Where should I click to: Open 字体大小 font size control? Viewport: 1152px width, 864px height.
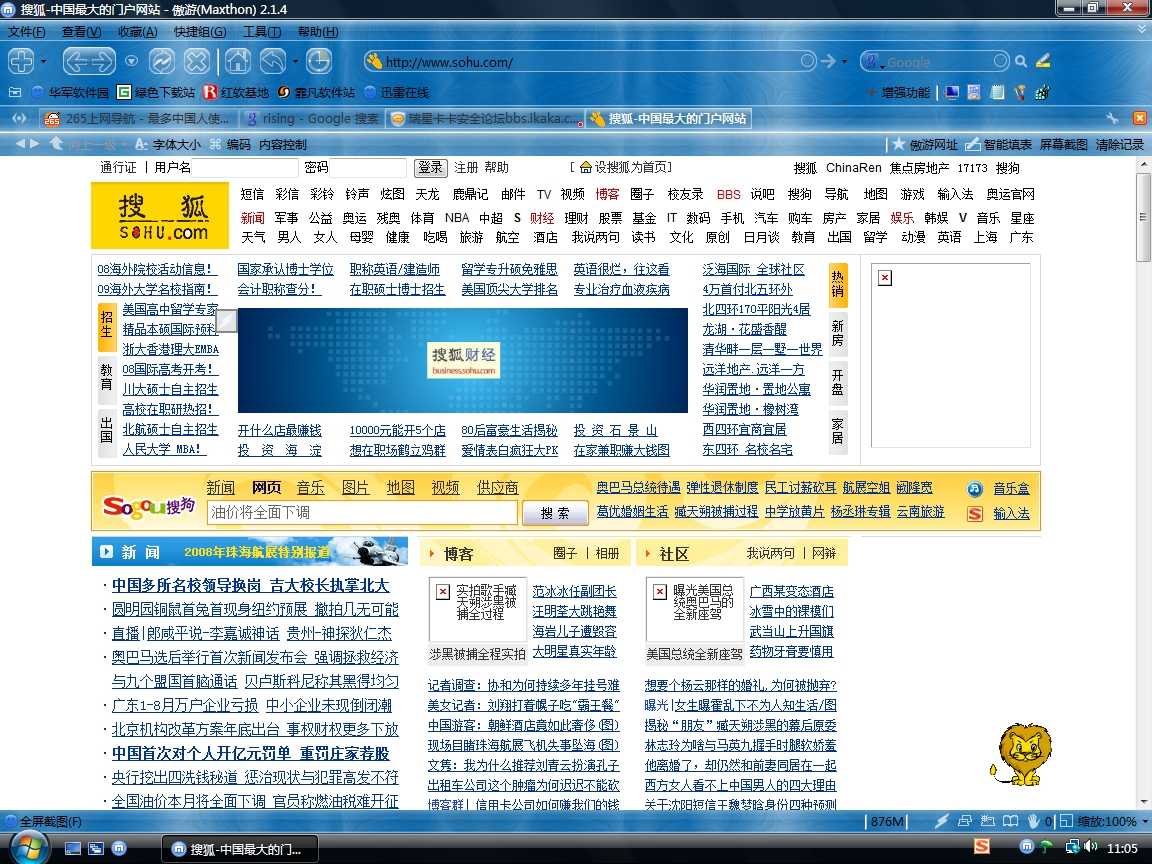coord(168,145)
